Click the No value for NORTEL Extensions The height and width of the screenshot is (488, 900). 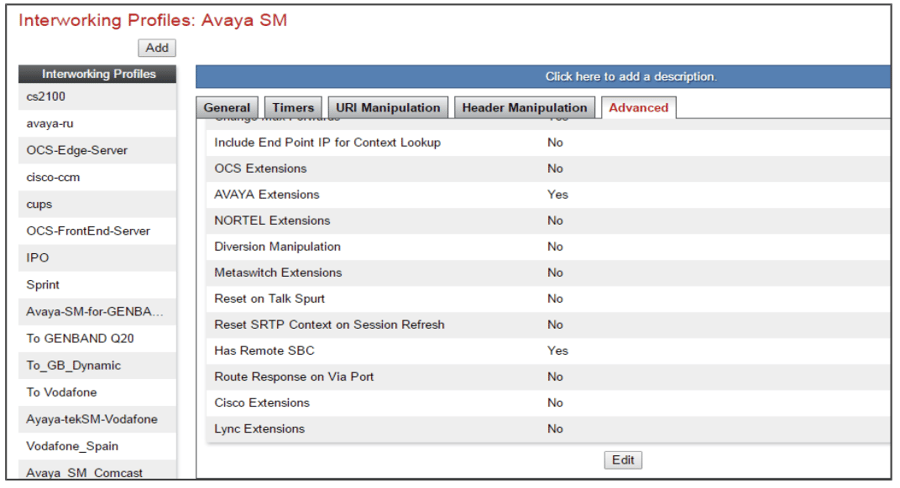(555, 220)
